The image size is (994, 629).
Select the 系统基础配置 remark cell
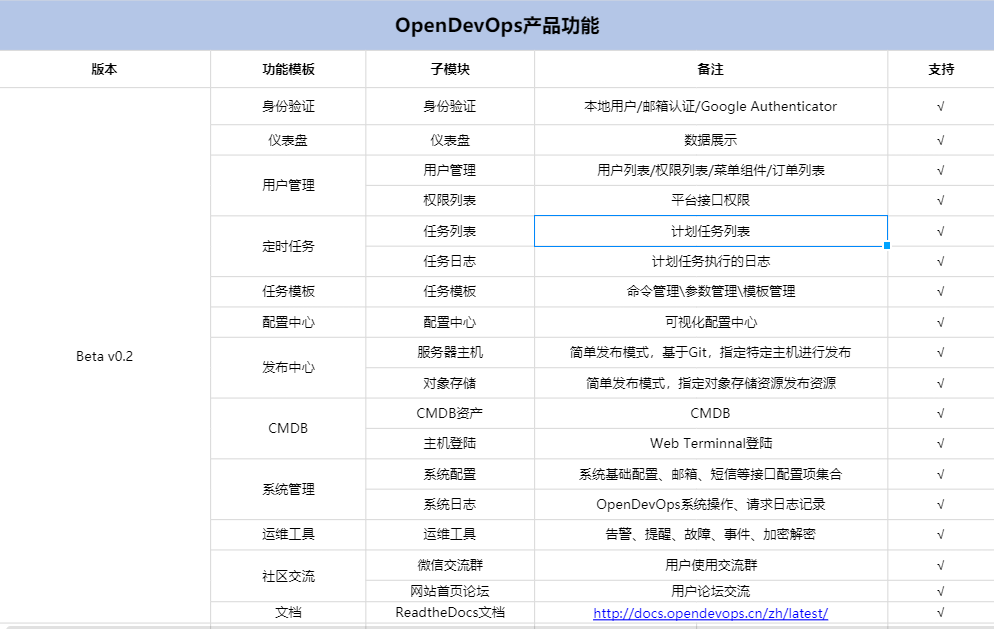[711, 474]
